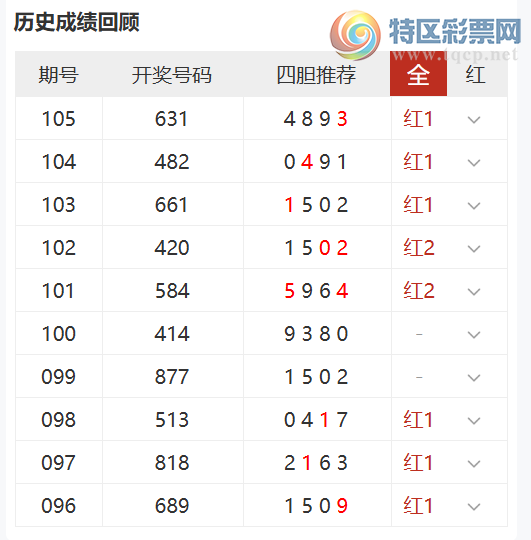Click the 红2 result for issue 102
Image resolution: width=531 pixels, height=540 pixels.
[418, 248]
